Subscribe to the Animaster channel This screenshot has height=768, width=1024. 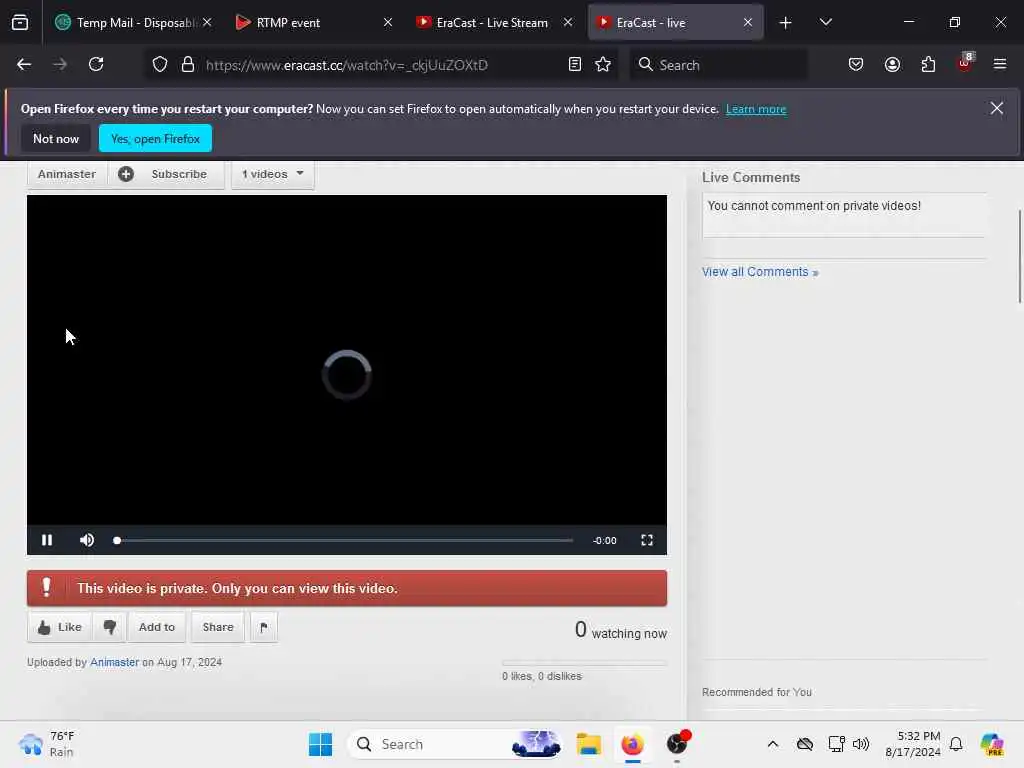pyautogui.click(x=167, y=174)
